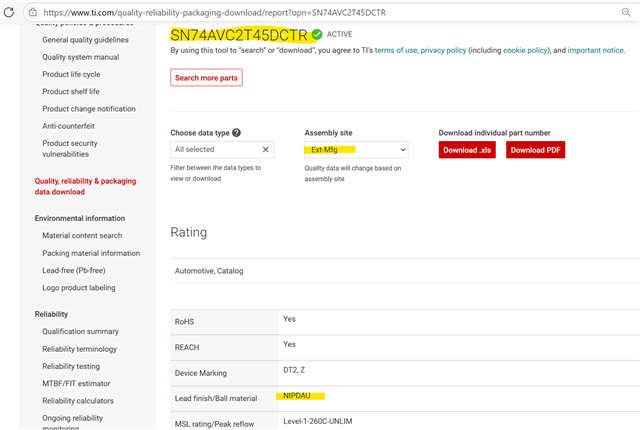Open the data type help question icon
Screen dimensions: 640x430
click(236, 133)
